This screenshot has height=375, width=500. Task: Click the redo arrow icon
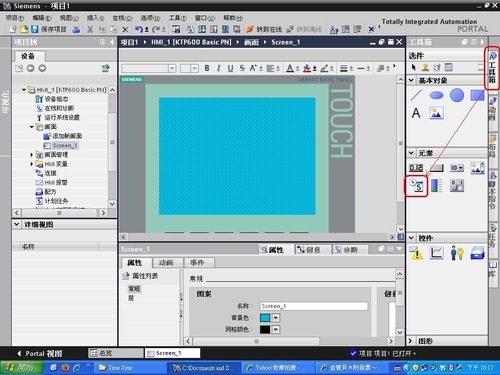pyautogui.click(x=156, y=29)
